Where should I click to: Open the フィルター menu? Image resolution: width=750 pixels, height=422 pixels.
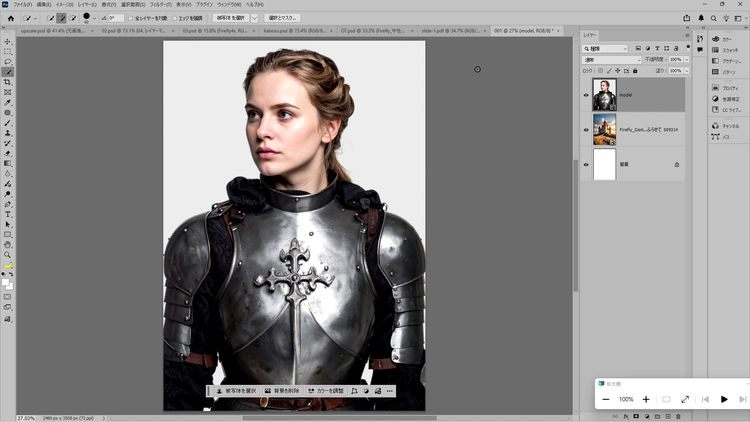click(161, 5)
